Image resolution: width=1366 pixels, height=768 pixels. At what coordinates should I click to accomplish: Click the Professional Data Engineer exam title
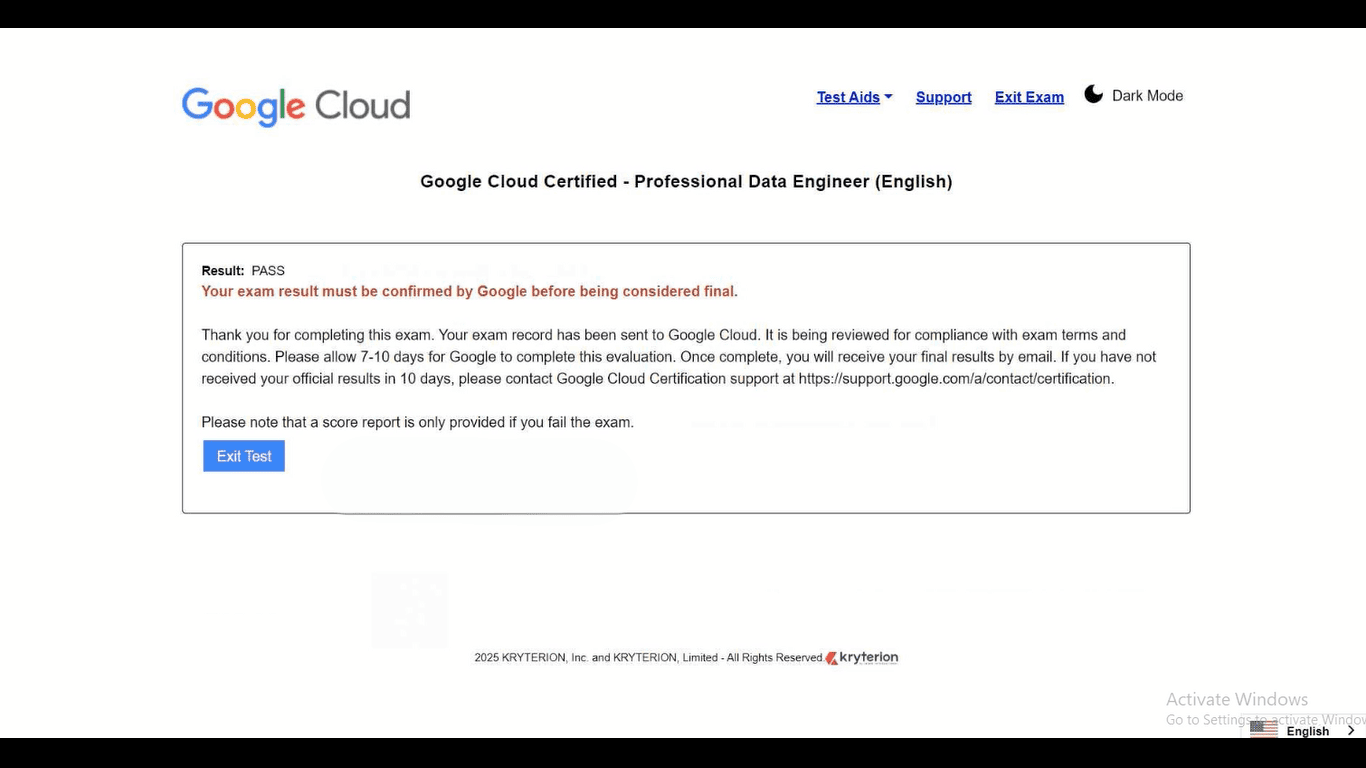click(x=686, y=182)
